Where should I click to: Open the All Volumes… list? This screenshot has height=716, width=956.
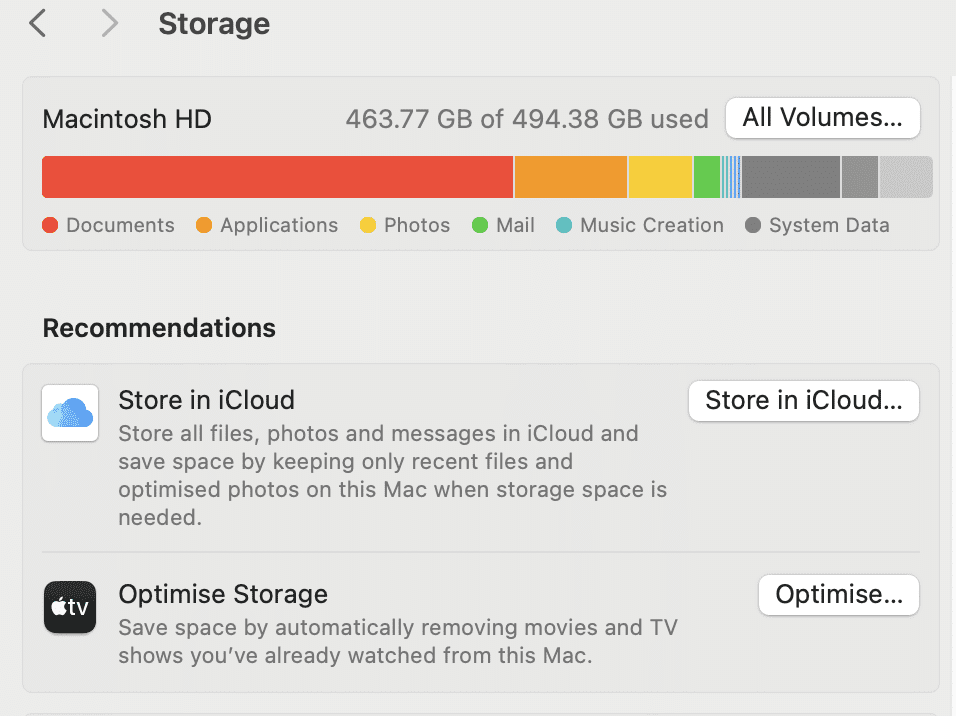tap(822, 118)
